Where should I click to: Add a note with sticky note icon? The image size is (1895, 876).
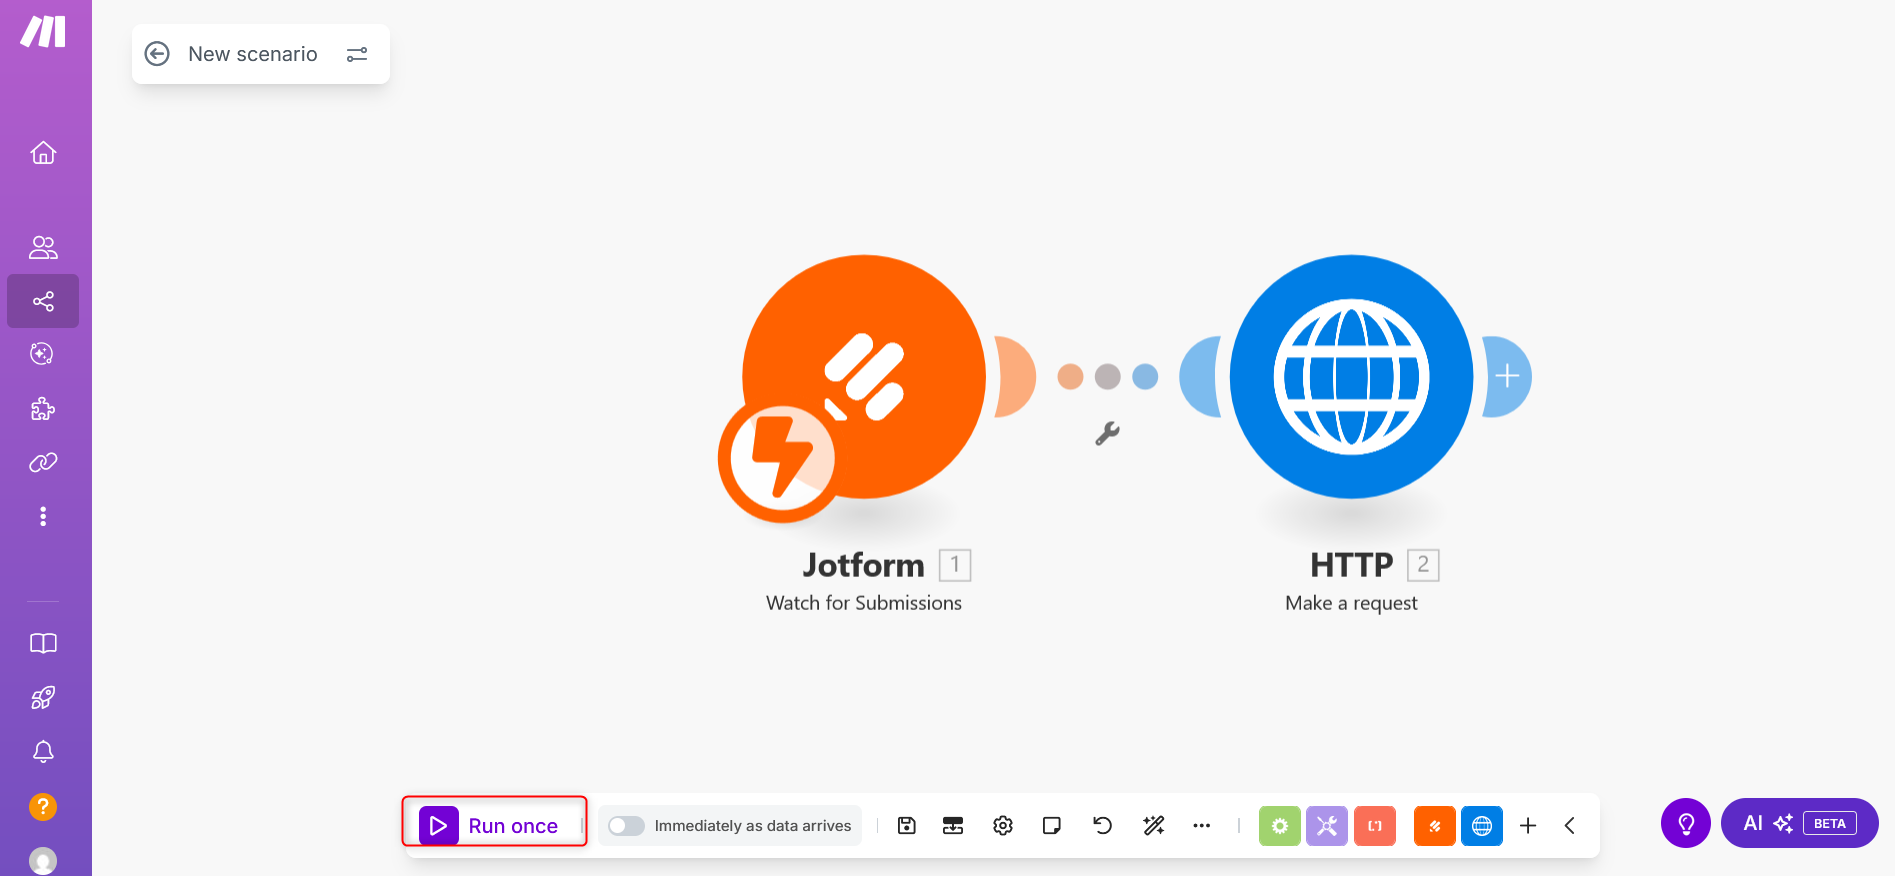tap(1052, 825)
